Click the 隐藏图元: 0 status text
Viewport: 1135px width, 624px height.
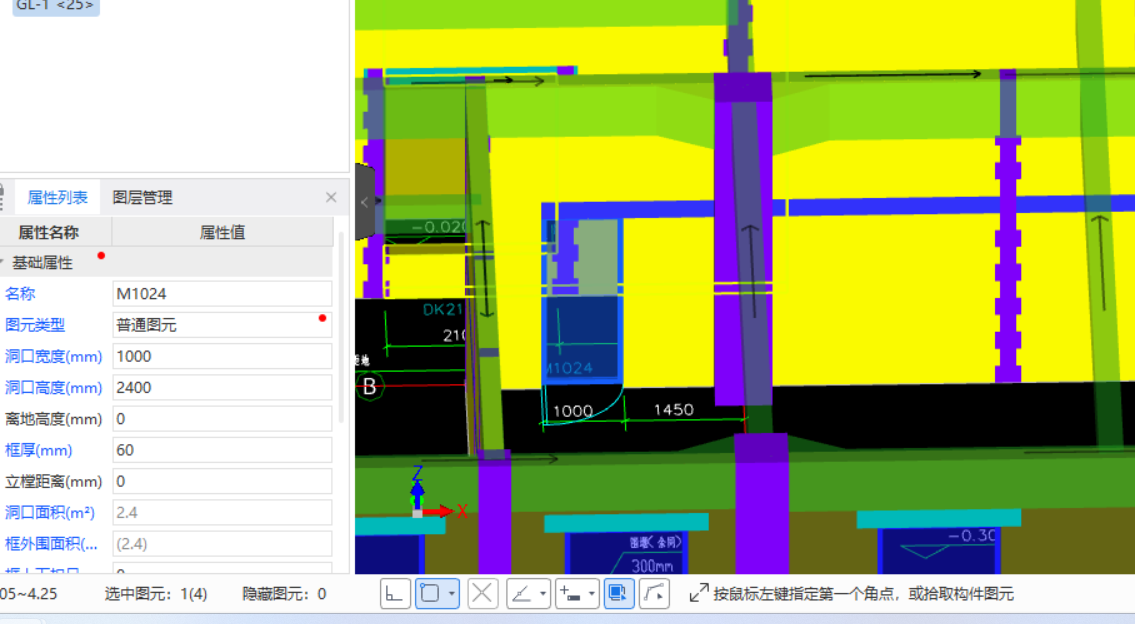point(284,594)
